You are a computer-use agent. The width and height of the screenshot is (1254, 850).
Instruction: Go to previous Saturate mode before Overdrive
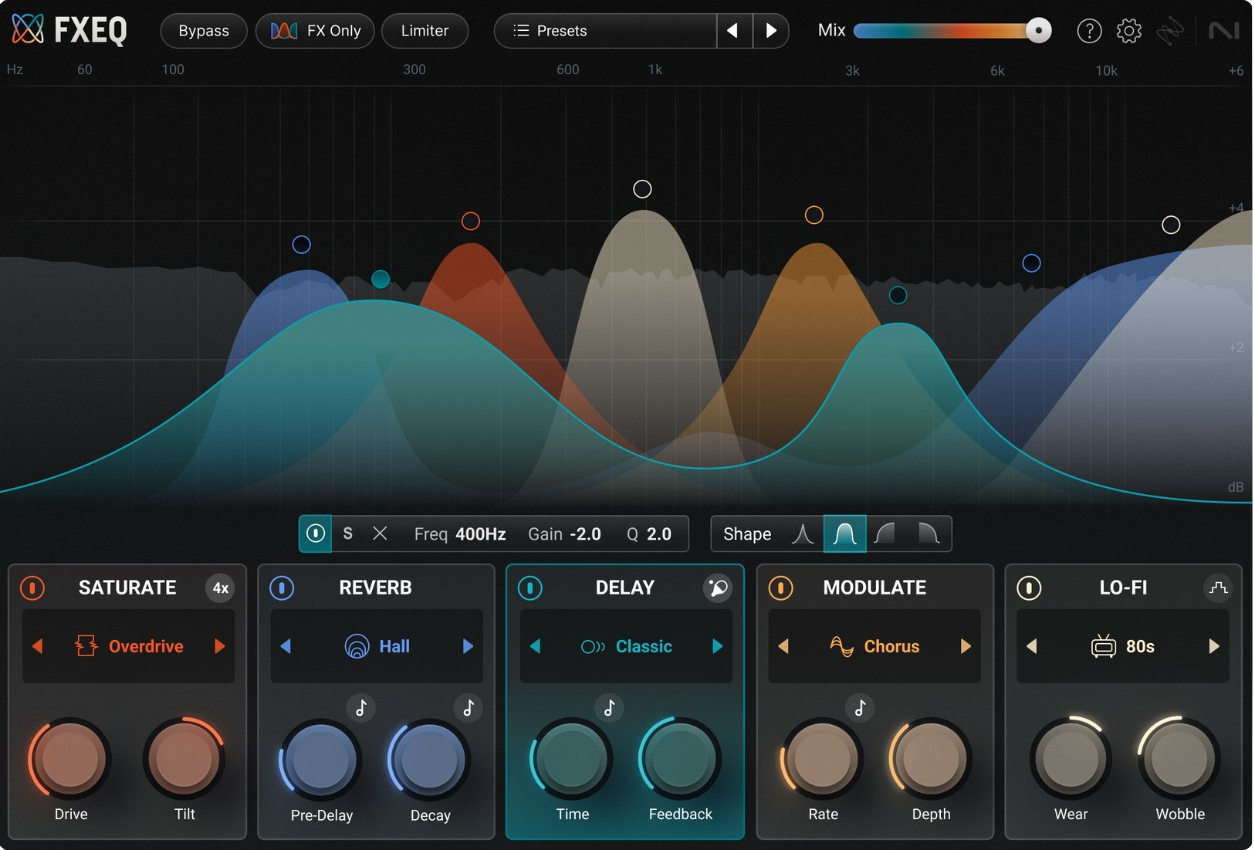(38, 647)
